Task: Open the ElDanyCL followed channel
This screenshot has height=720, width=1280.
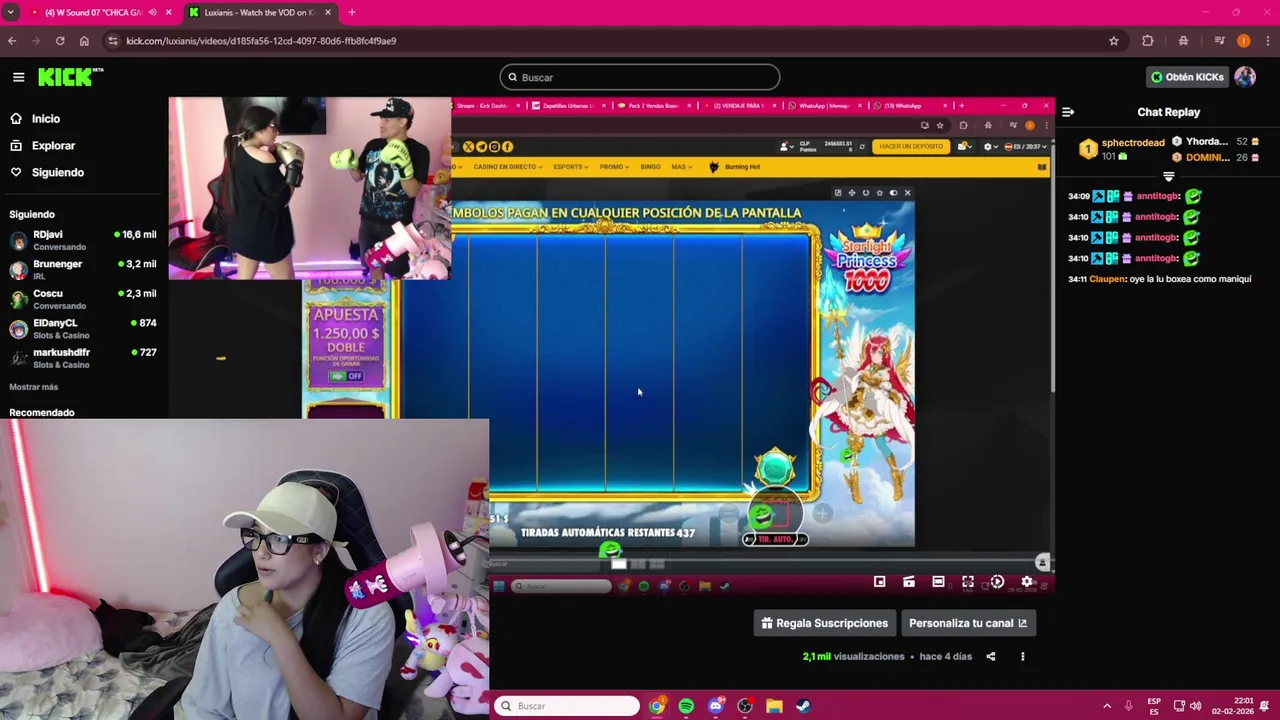Action: click(83, 329)
